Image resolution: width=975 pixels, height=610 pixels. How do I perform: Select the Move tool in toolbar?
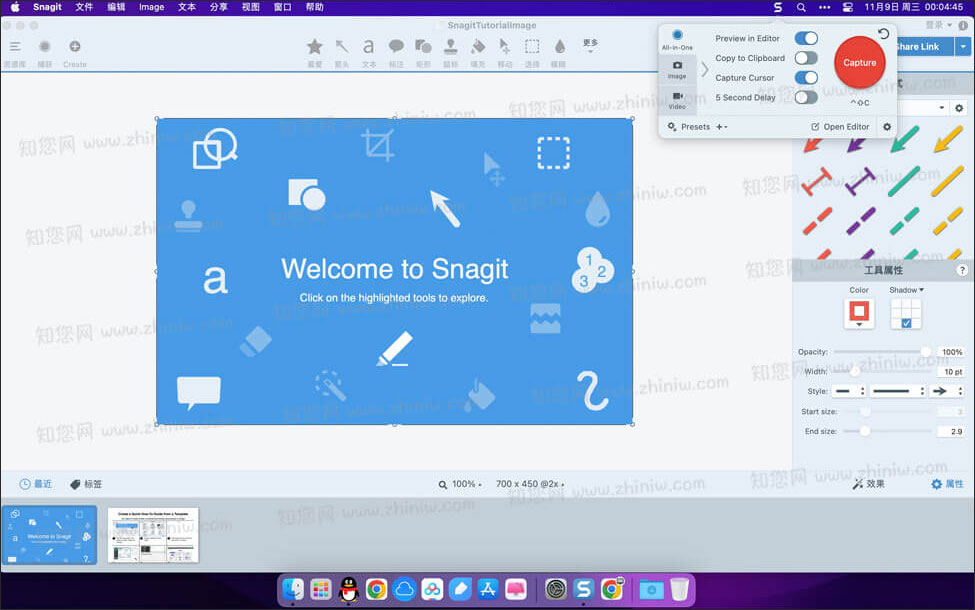pos(504,47)
